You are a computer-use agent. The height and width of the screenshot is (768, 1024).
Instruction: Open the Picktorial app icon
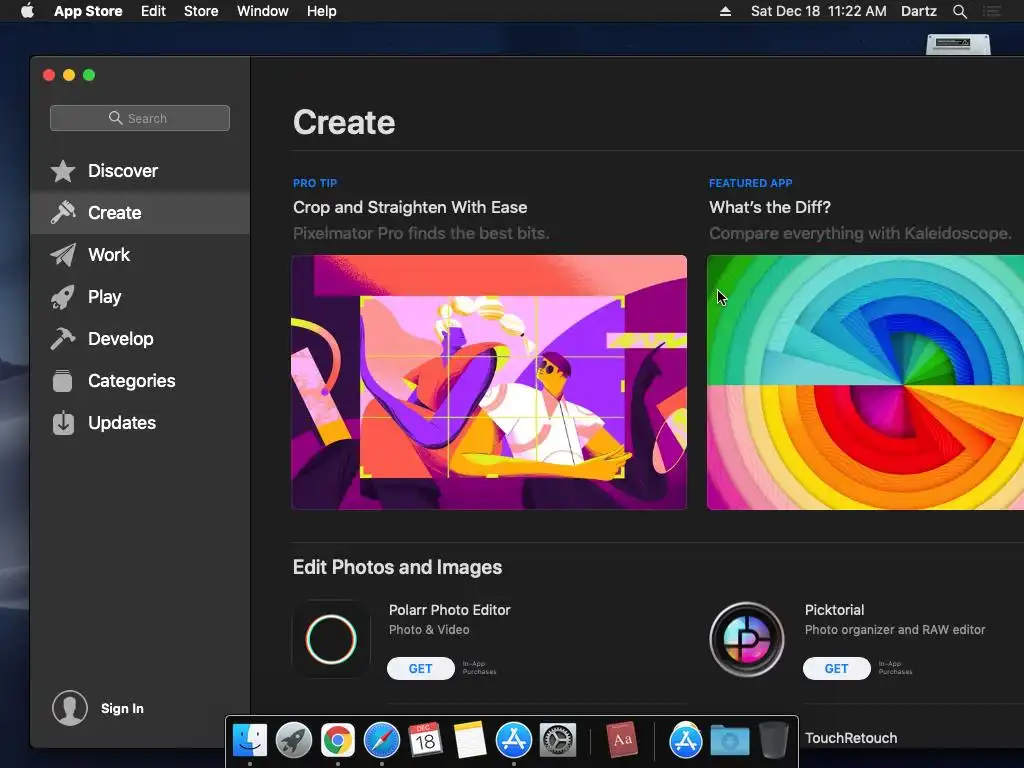747,639
